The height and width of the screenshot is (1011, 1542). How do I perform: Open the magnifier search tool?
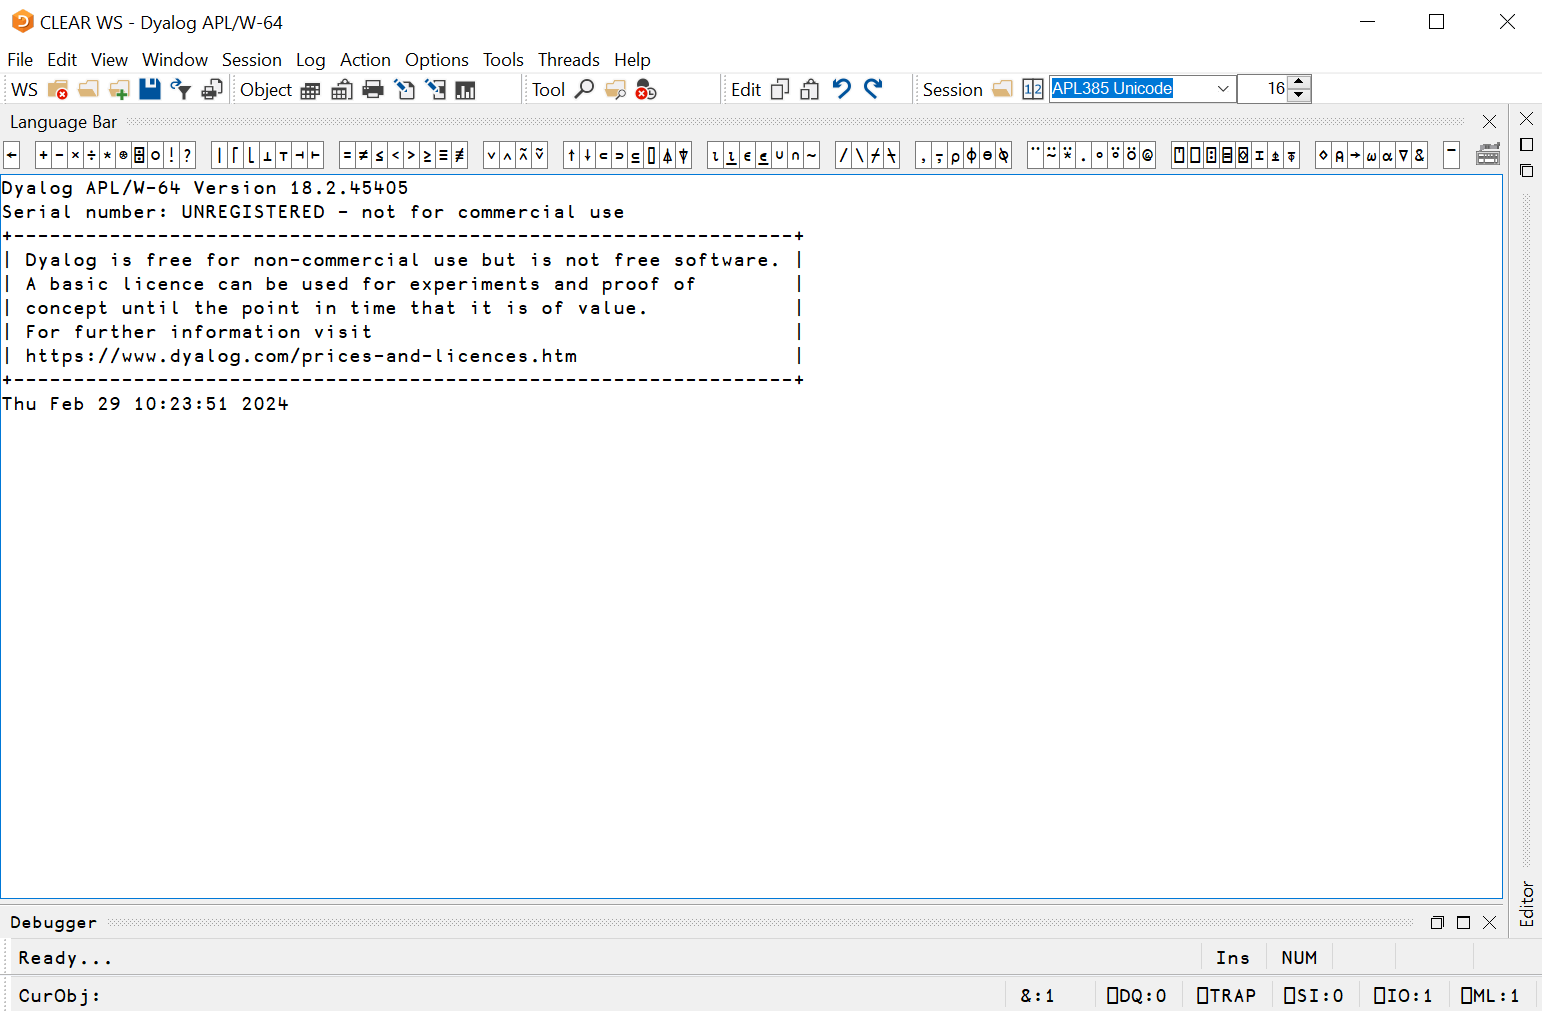pyautogui.click(x=585, y=89)
